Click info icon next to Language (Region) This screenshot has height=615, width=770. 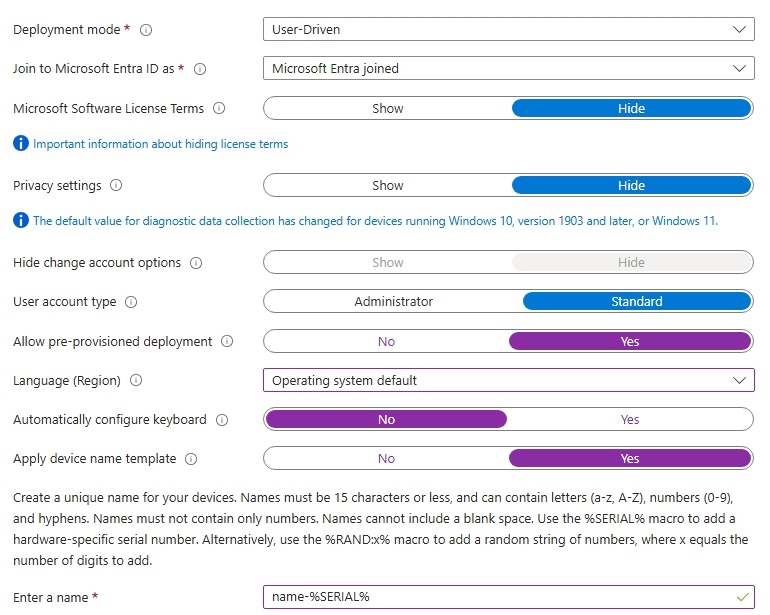point(136,381)
